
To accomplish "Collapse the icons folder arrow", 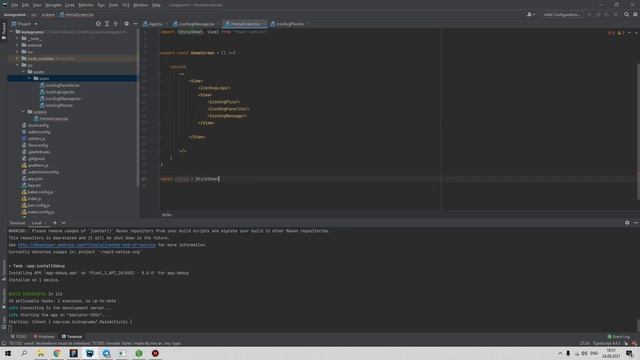I will 29,78.
